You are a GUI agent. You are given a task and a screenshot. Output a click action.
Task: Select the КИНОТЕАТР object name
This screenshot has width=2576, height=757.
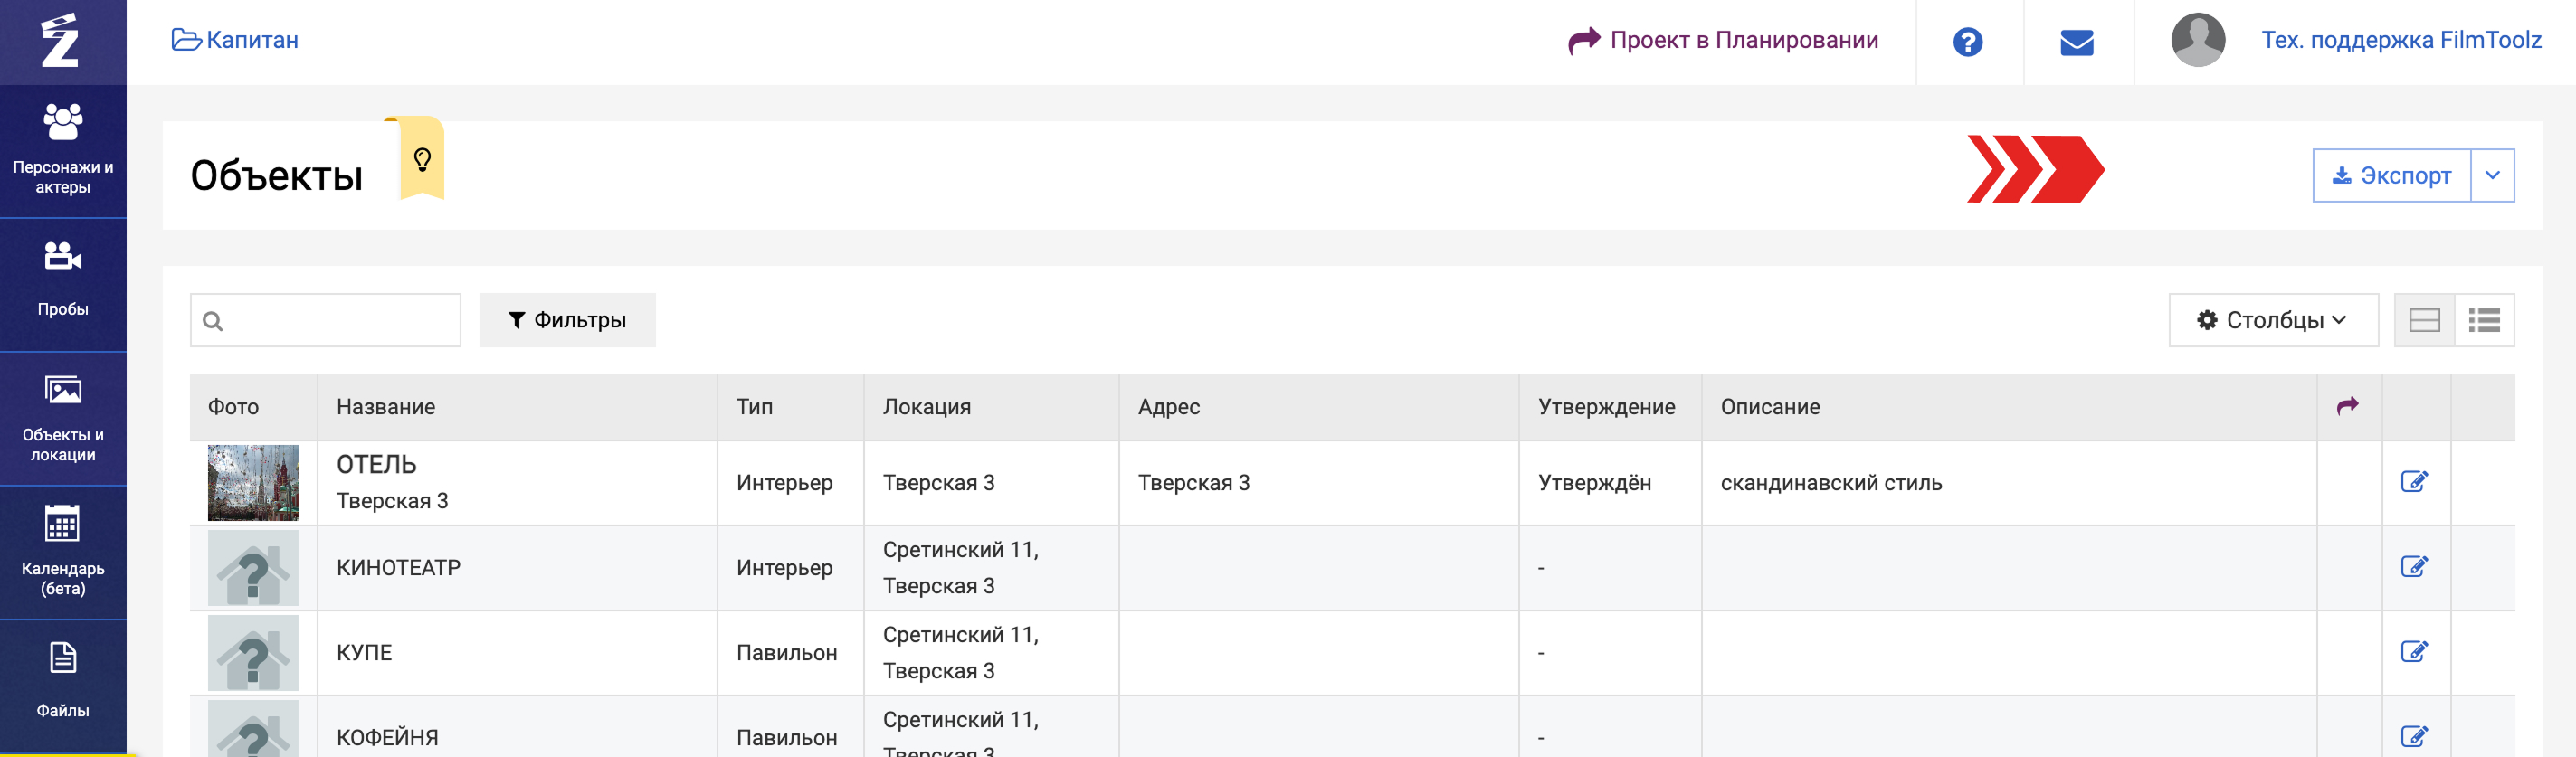398,568
